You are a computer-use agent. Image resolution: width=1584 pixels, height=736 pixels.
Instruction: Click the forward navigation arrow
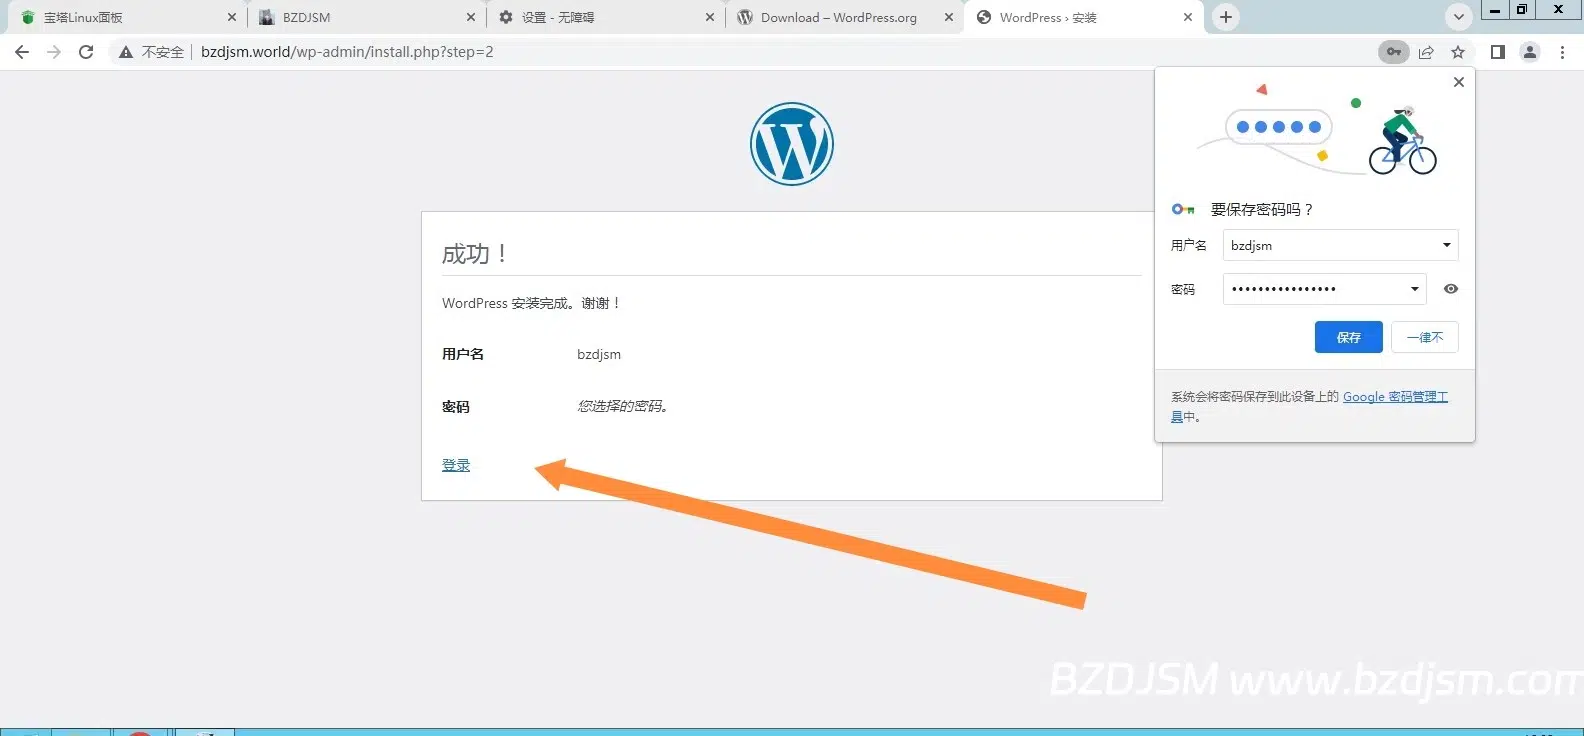tap(54, 52)
